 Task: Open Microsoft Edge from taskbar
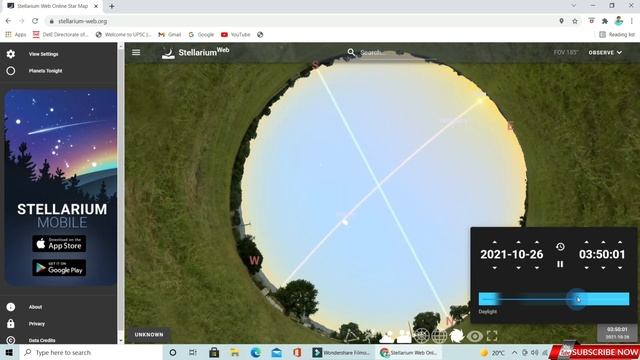(256, 352)
